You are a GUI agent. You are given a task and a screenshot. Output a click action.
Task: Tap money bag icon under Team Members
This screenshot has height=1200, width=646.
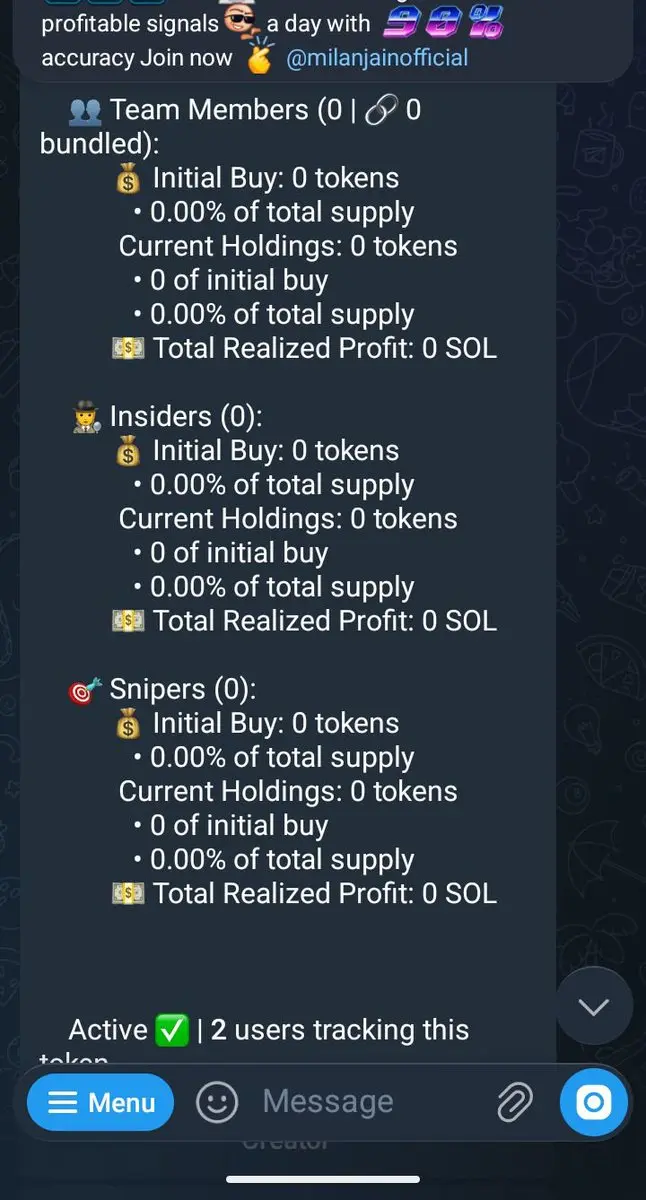129,178
